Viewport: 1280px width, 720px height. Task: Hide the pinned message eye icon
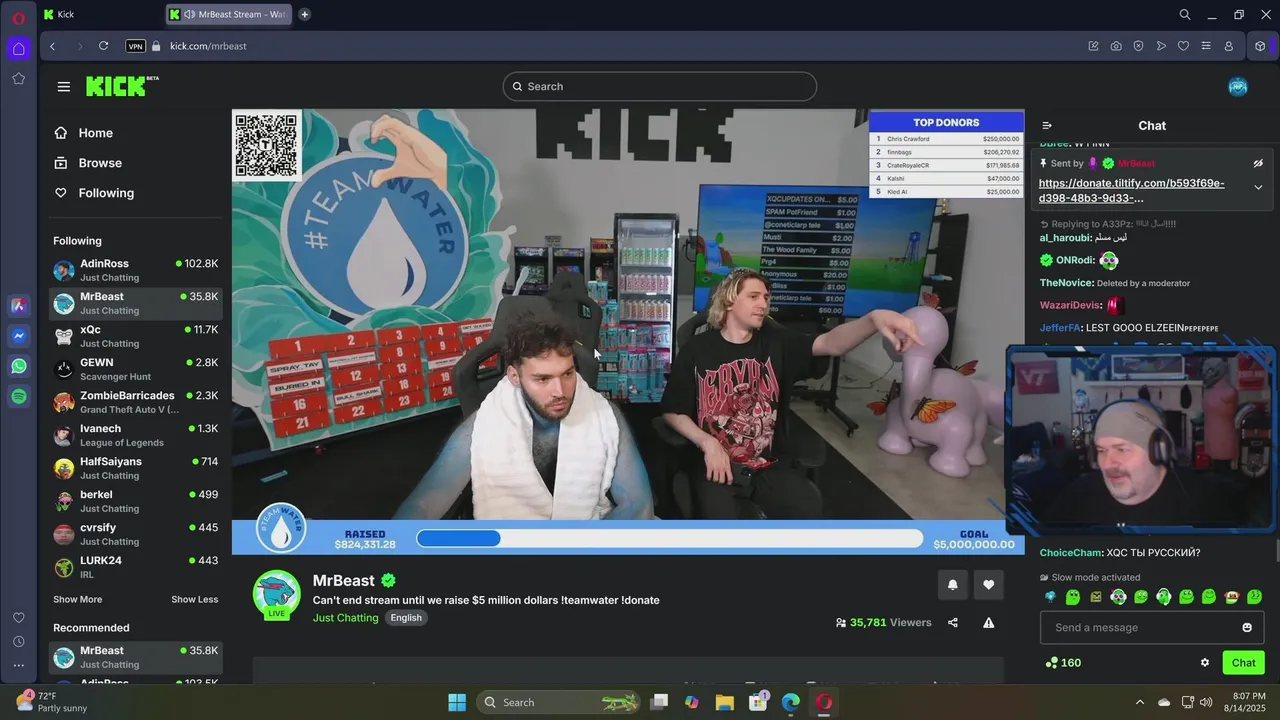1258,163
